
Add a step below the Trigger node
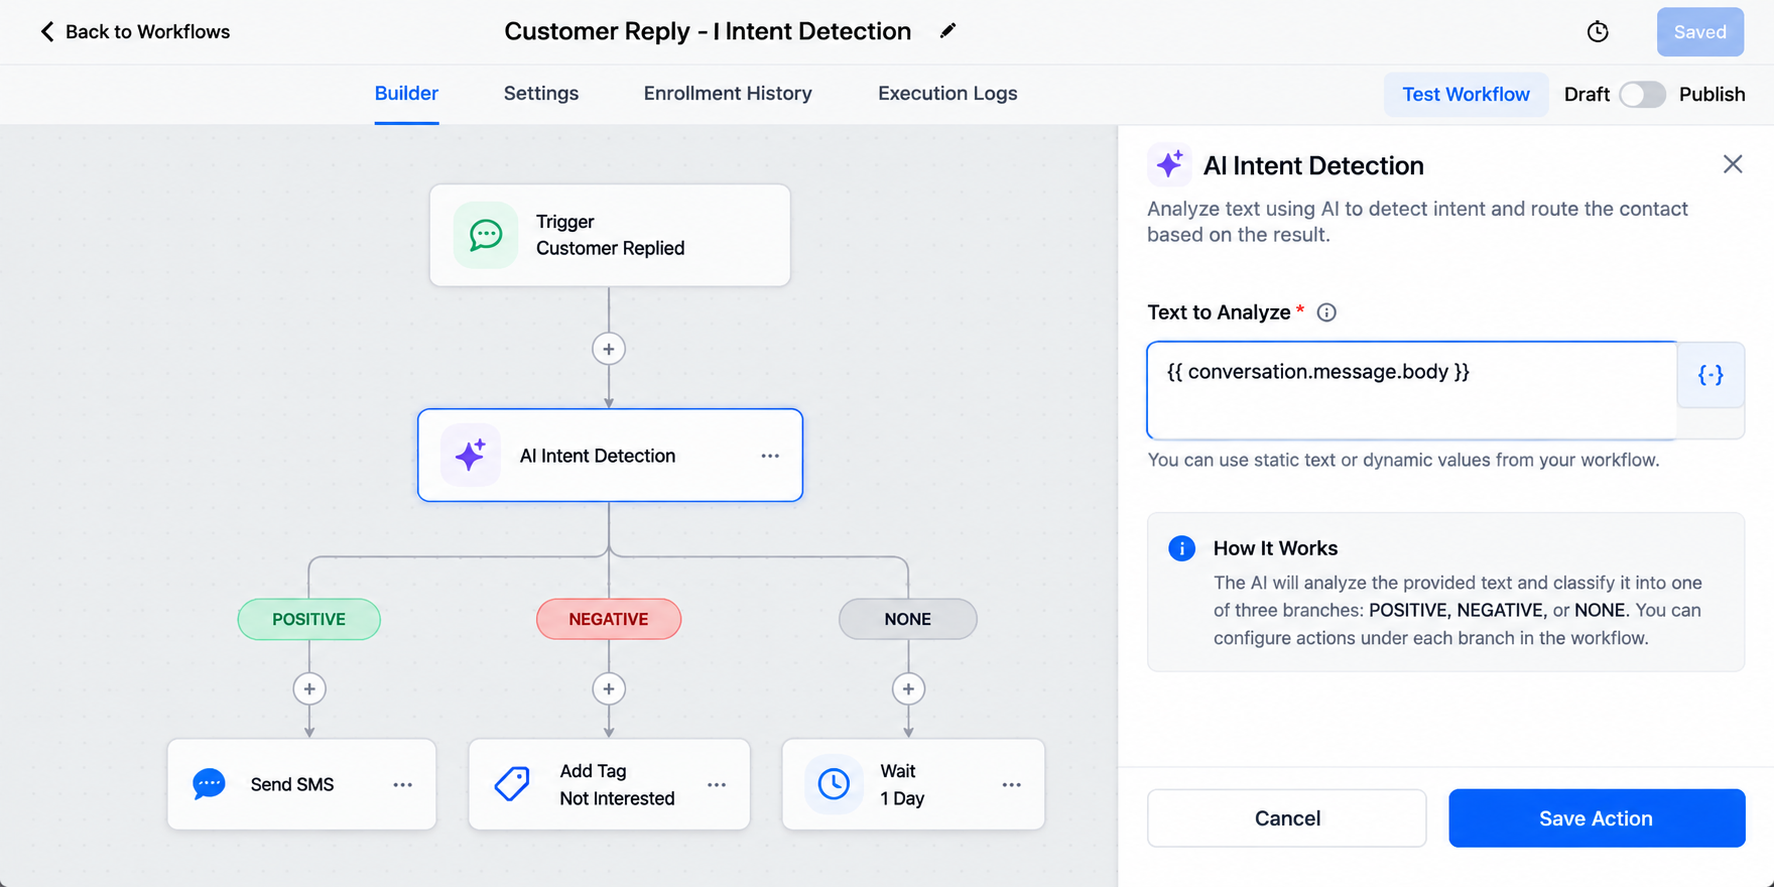[x=609, y=349]
